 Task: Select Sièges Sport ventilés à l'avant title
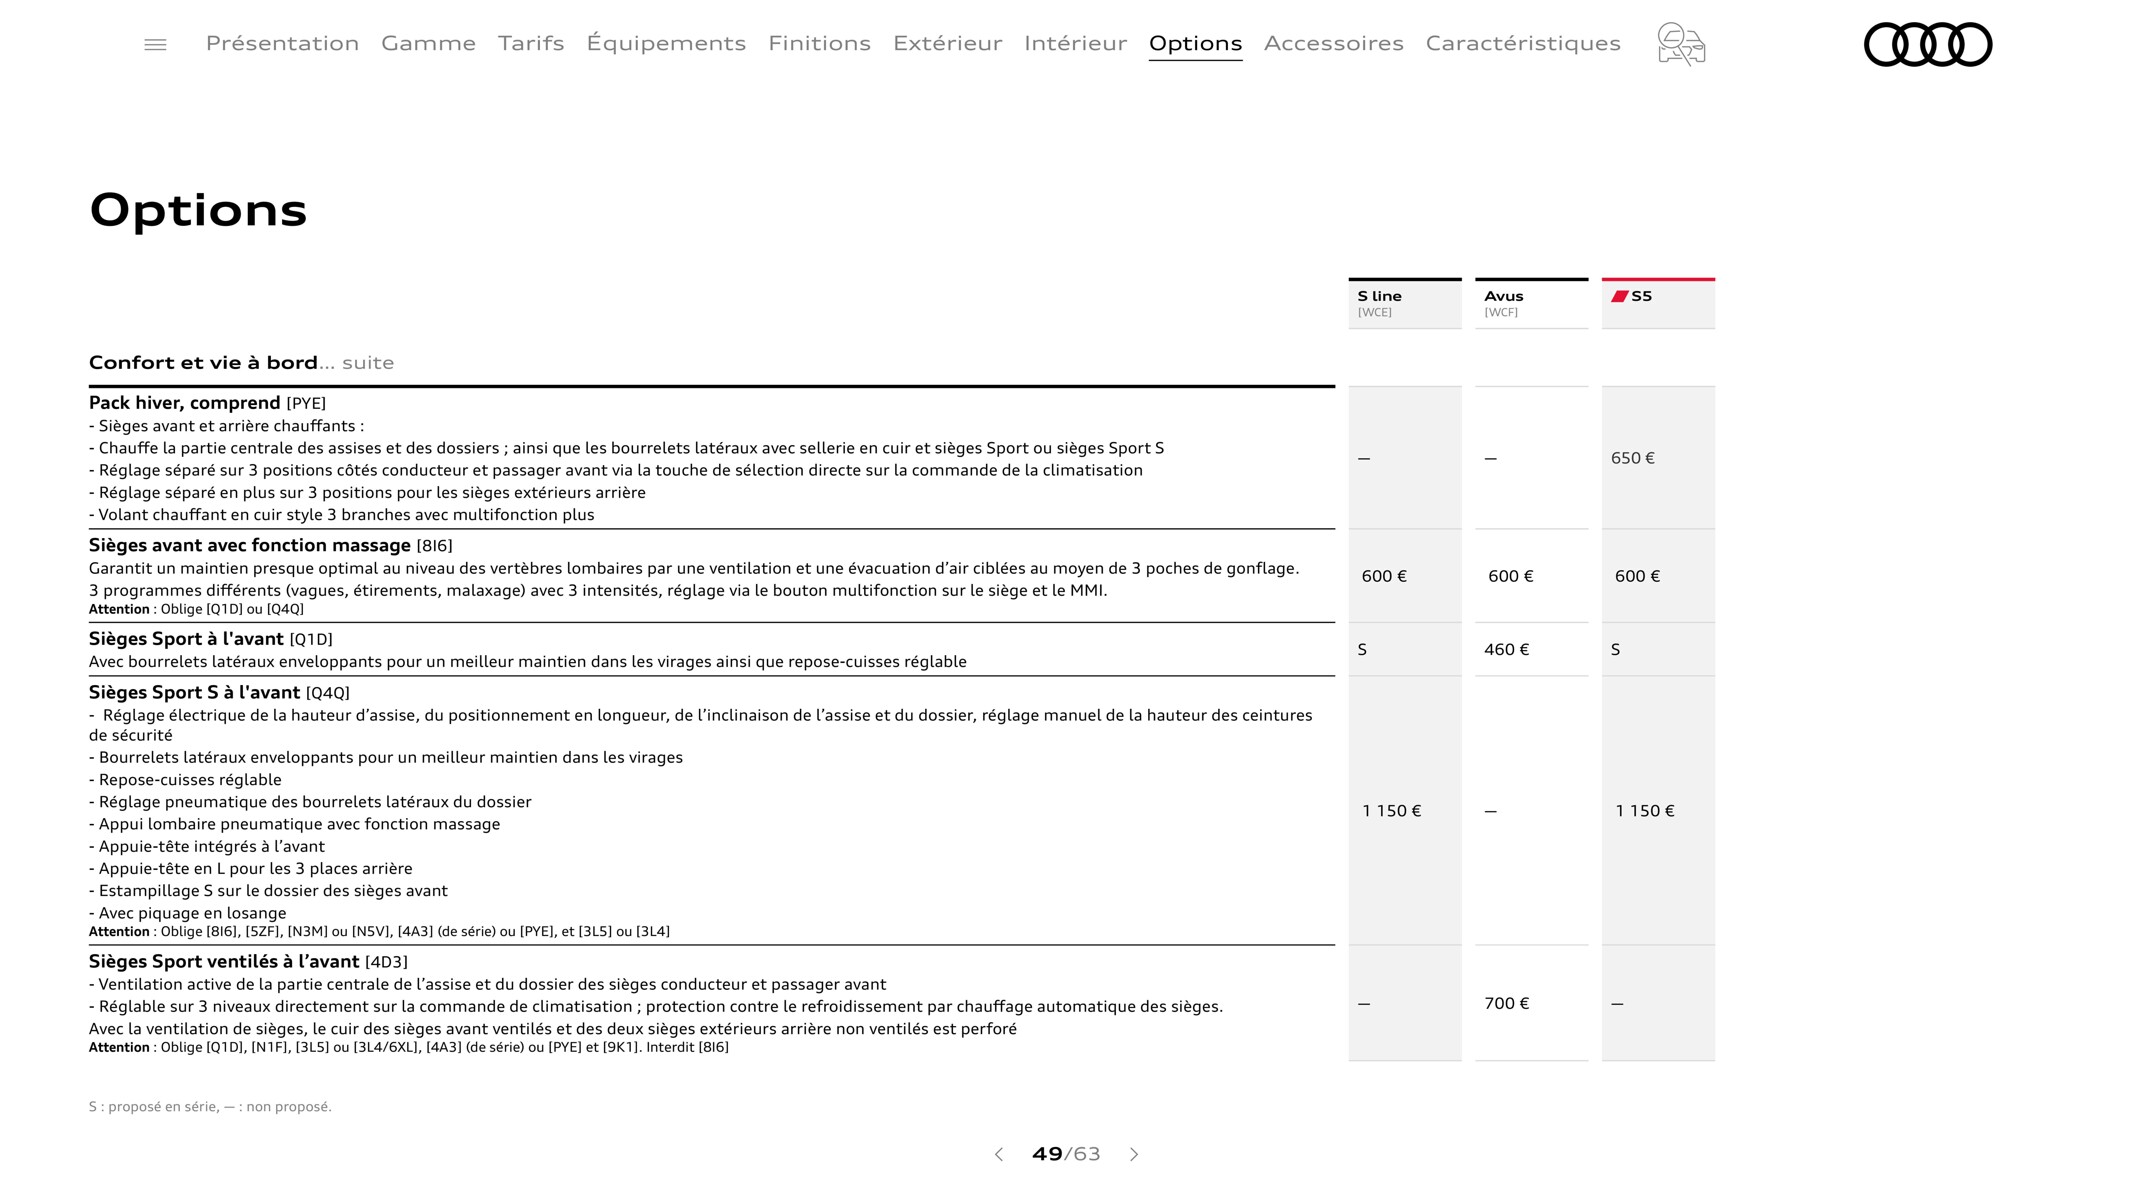(x=248, y=961)
